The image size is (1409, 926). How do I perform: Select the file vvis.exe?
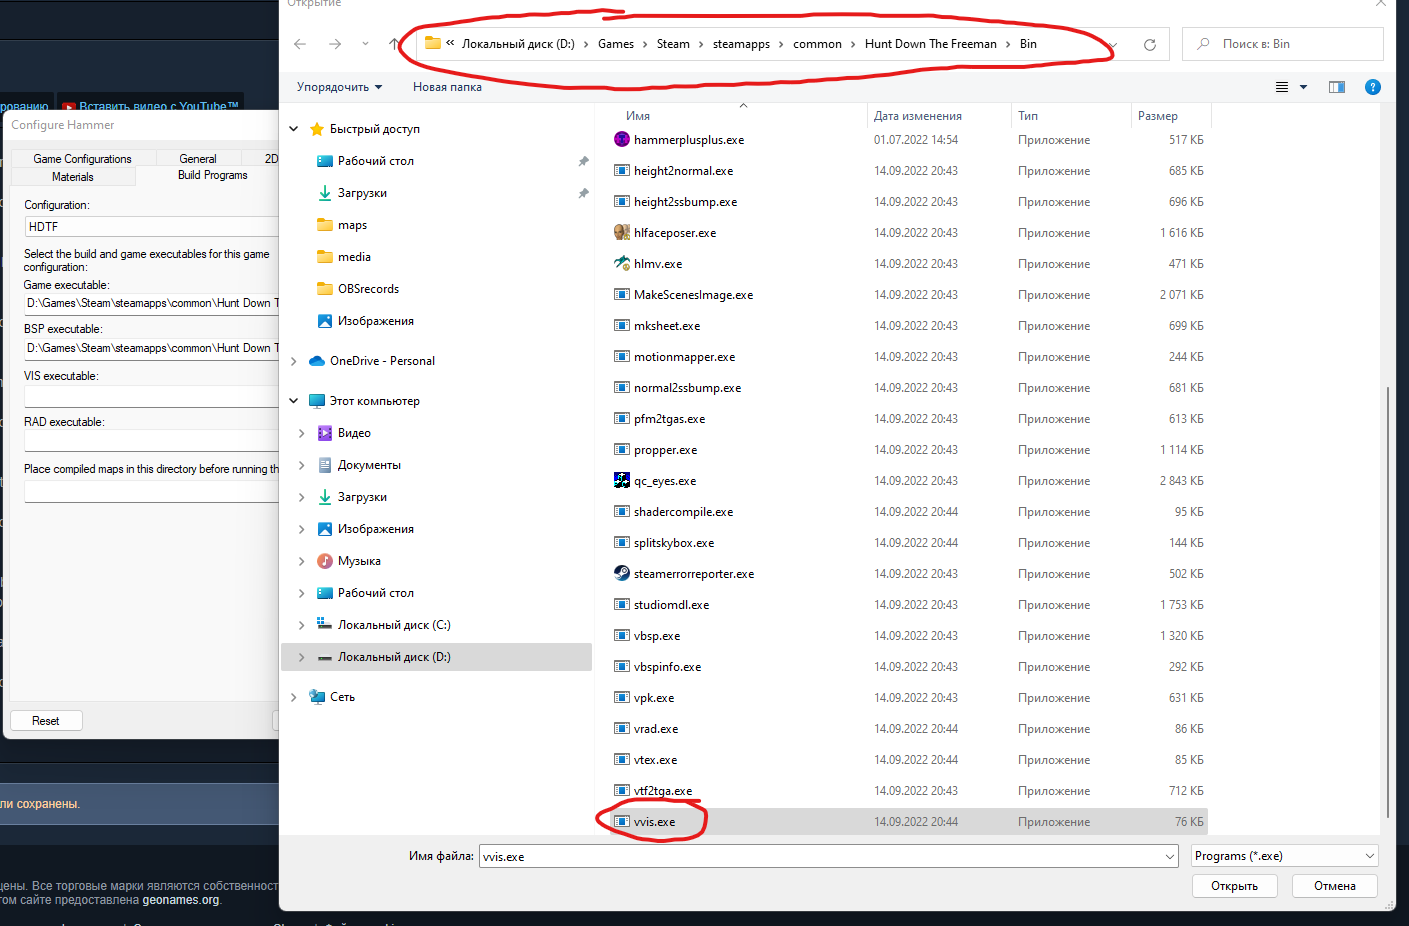click(654, 822)
